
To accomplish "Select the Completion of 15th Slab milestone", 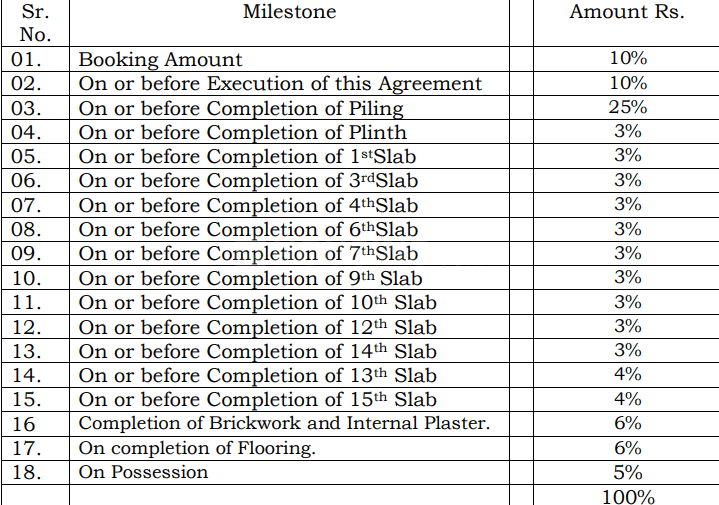I will [257, 400].
